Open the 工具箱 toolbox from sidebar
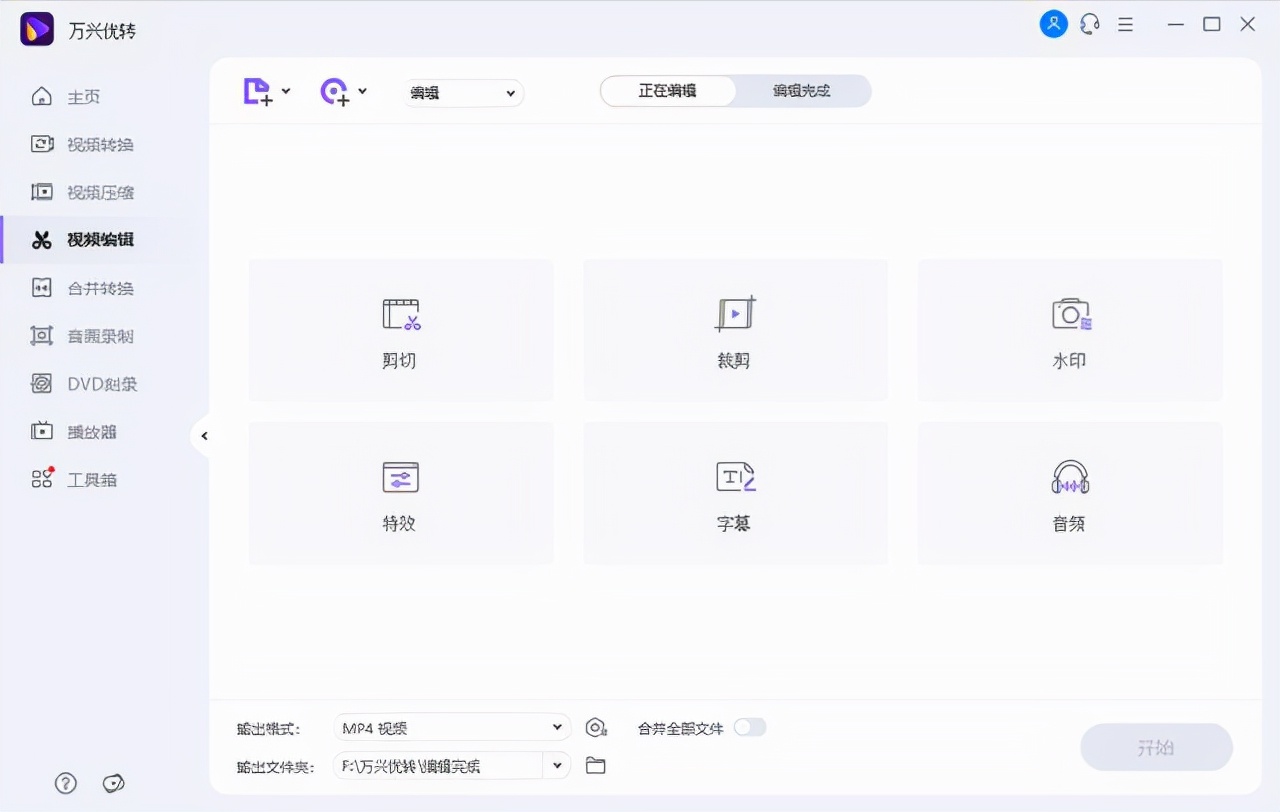The width and height of the screenshot is (1280, 812). [92, 479]
